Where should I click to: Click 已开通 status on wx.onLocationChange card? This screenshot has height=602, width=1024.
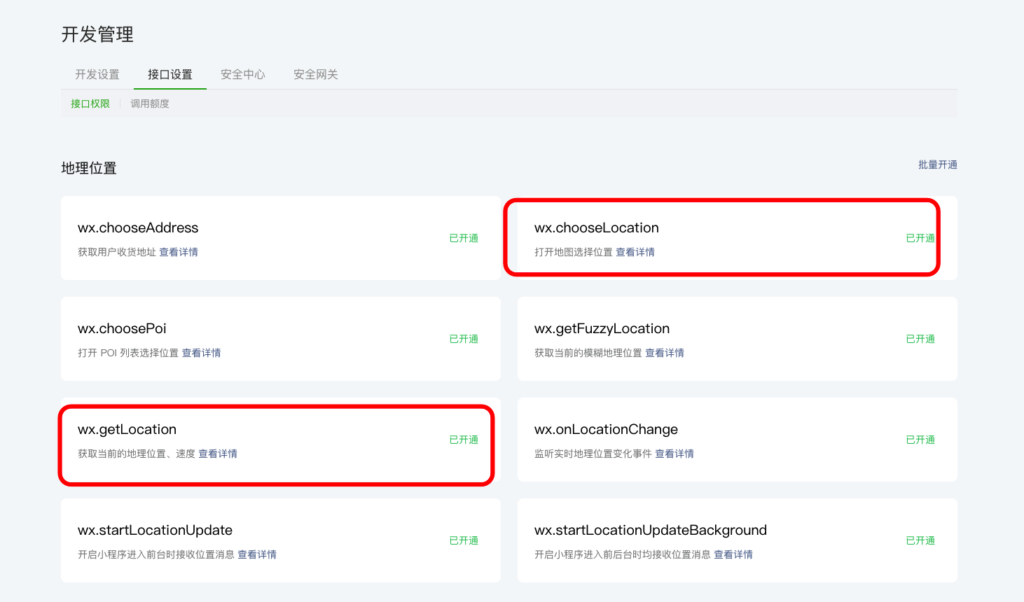point(920,440)
